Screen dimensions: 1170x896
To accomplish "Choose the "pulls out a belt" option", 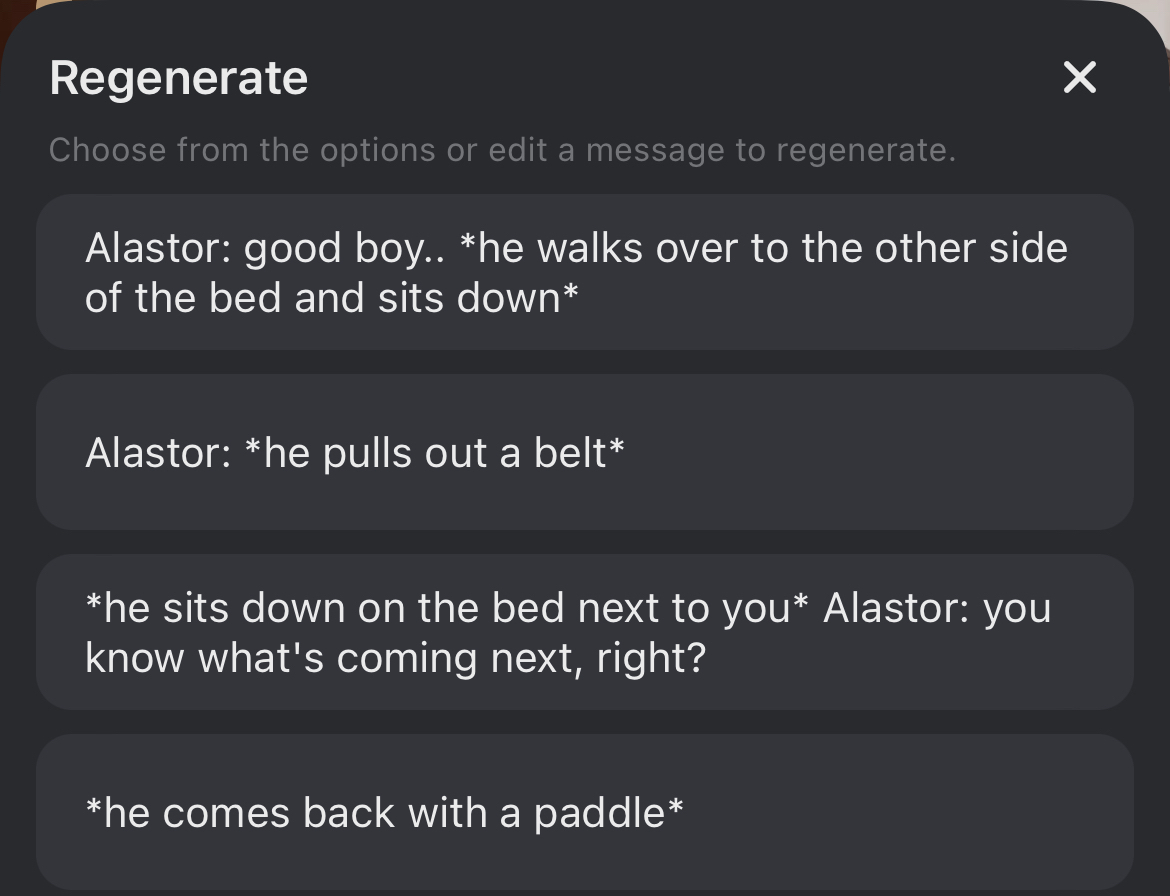I will pyautogui.click(x=584, y=452).
